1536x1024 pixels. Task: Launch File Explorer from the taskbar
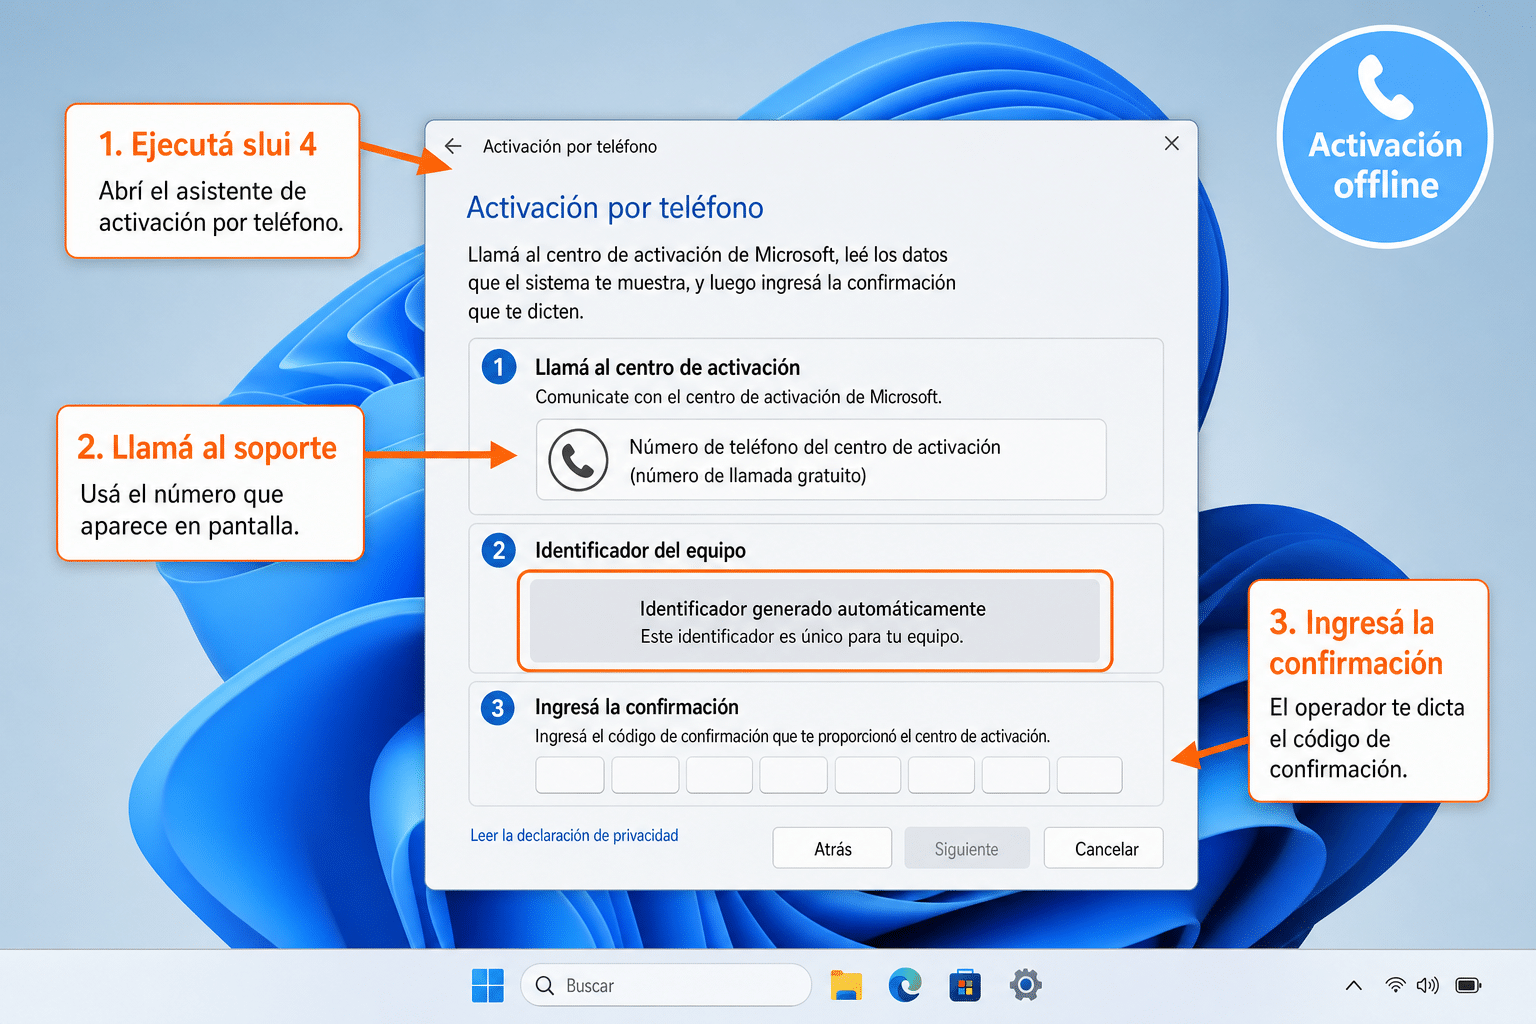point(846,985)
